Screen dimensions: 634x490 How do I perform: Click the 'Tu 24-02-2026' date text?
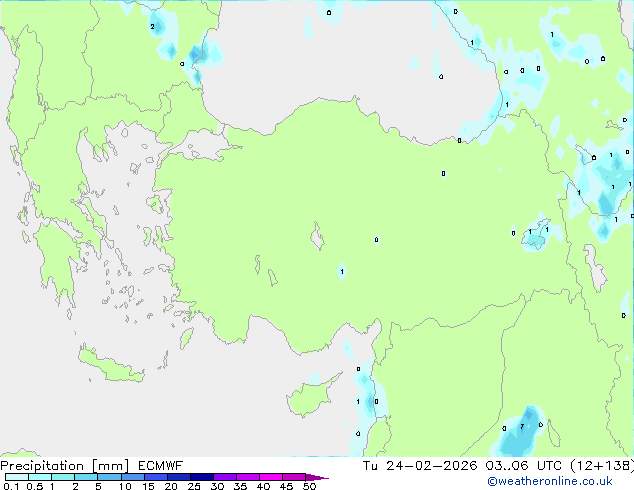(x=420, y=466)
